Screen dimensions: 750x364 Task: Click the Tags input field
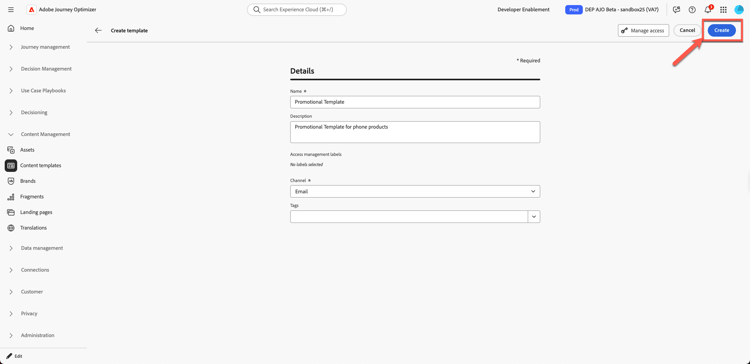[409, 217]
